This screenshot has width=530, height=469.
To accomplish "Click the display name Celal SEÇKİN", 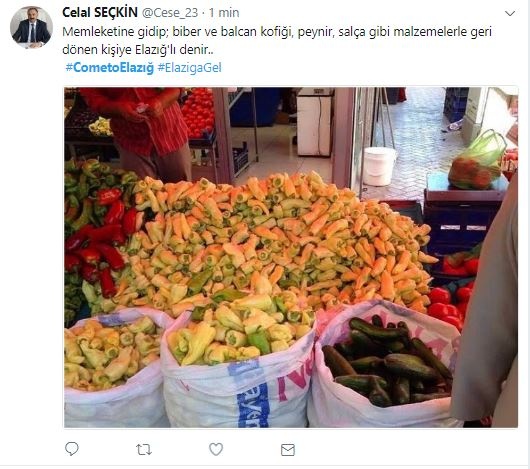I will tap(100, 13).
